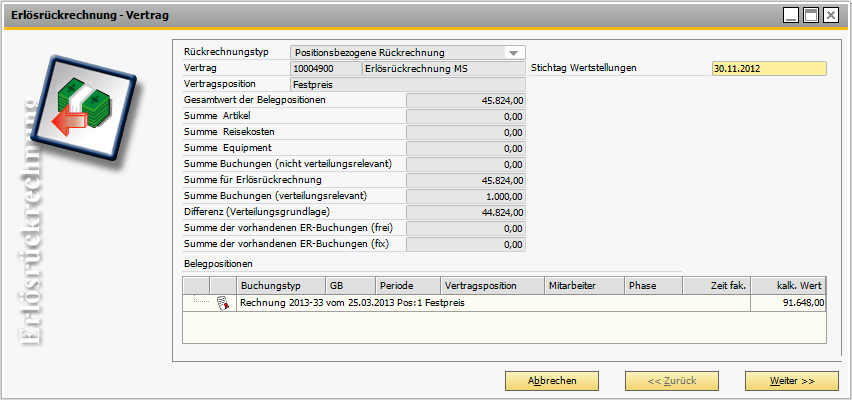The image size is (852, 400).
Task: Click the Zeit fak. column header
Action: [x=717, y=285]
